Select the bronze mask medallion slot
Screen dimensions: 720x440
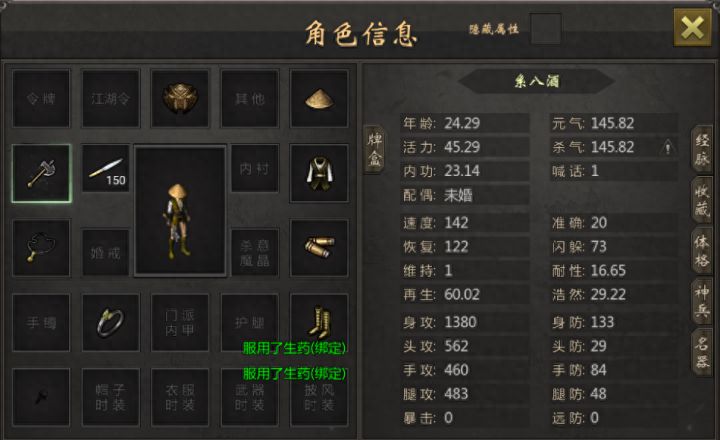pyautogui.click(x=180, y=99)
